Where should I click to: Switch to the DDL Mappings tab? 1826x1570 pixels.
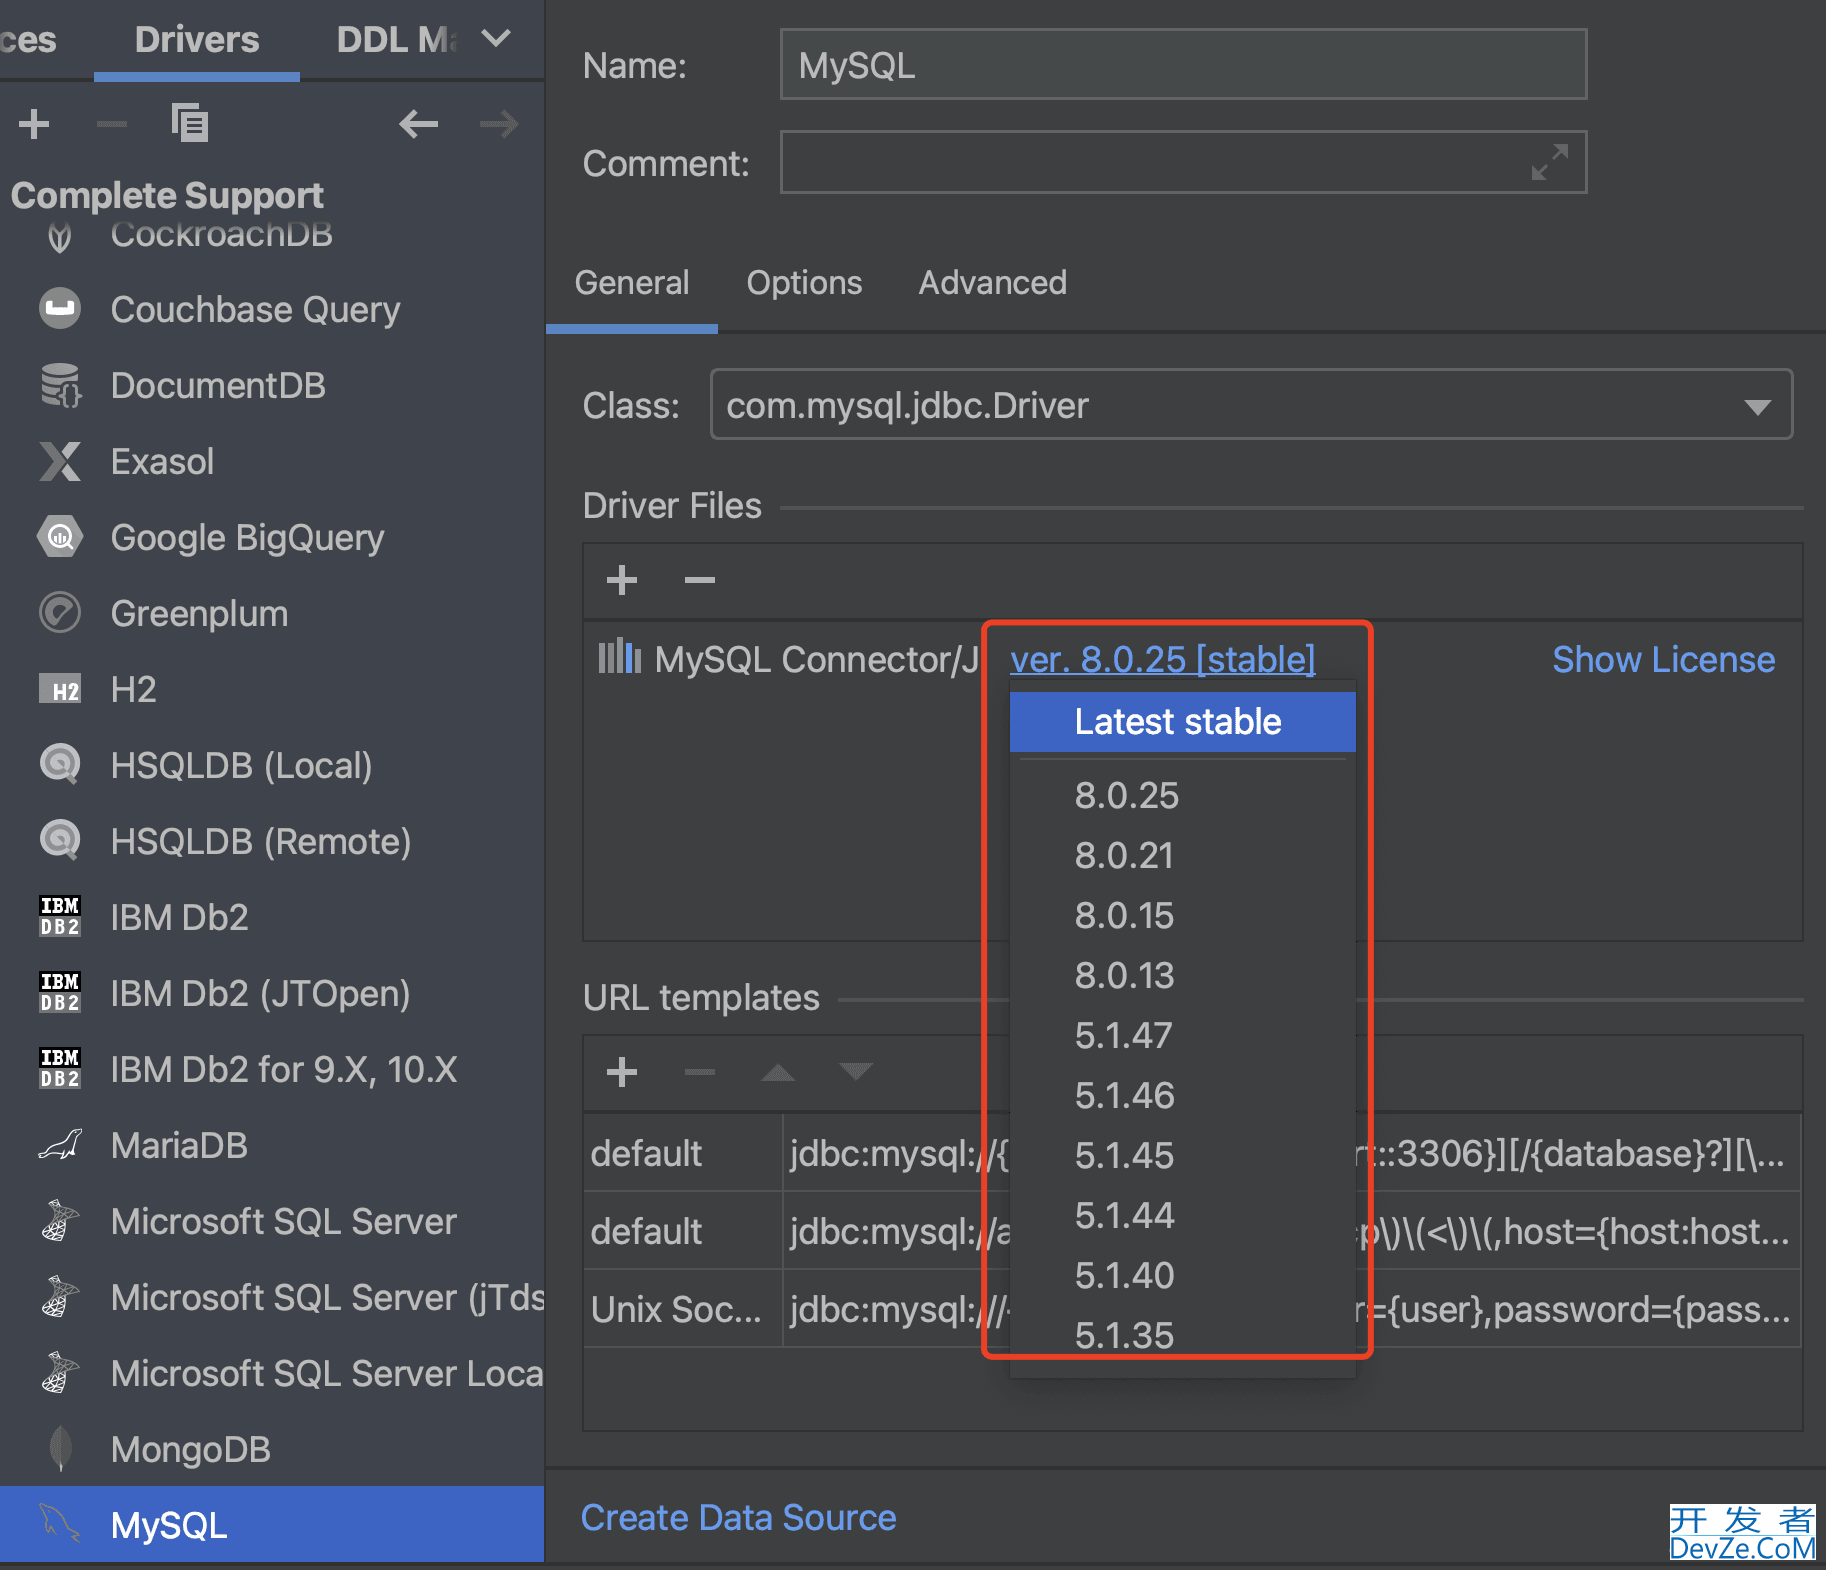pos(398,40)
